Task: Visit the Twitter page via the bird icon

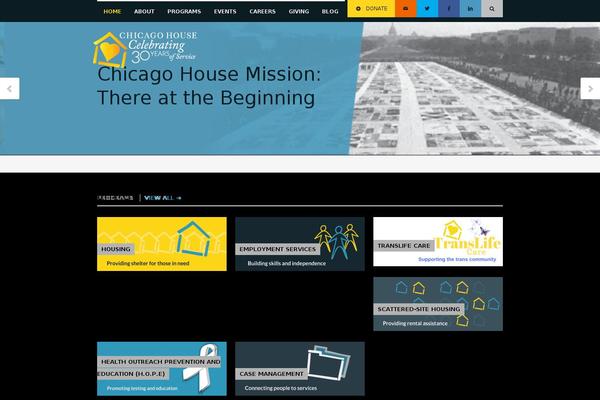Action: [x=427, y=8]
